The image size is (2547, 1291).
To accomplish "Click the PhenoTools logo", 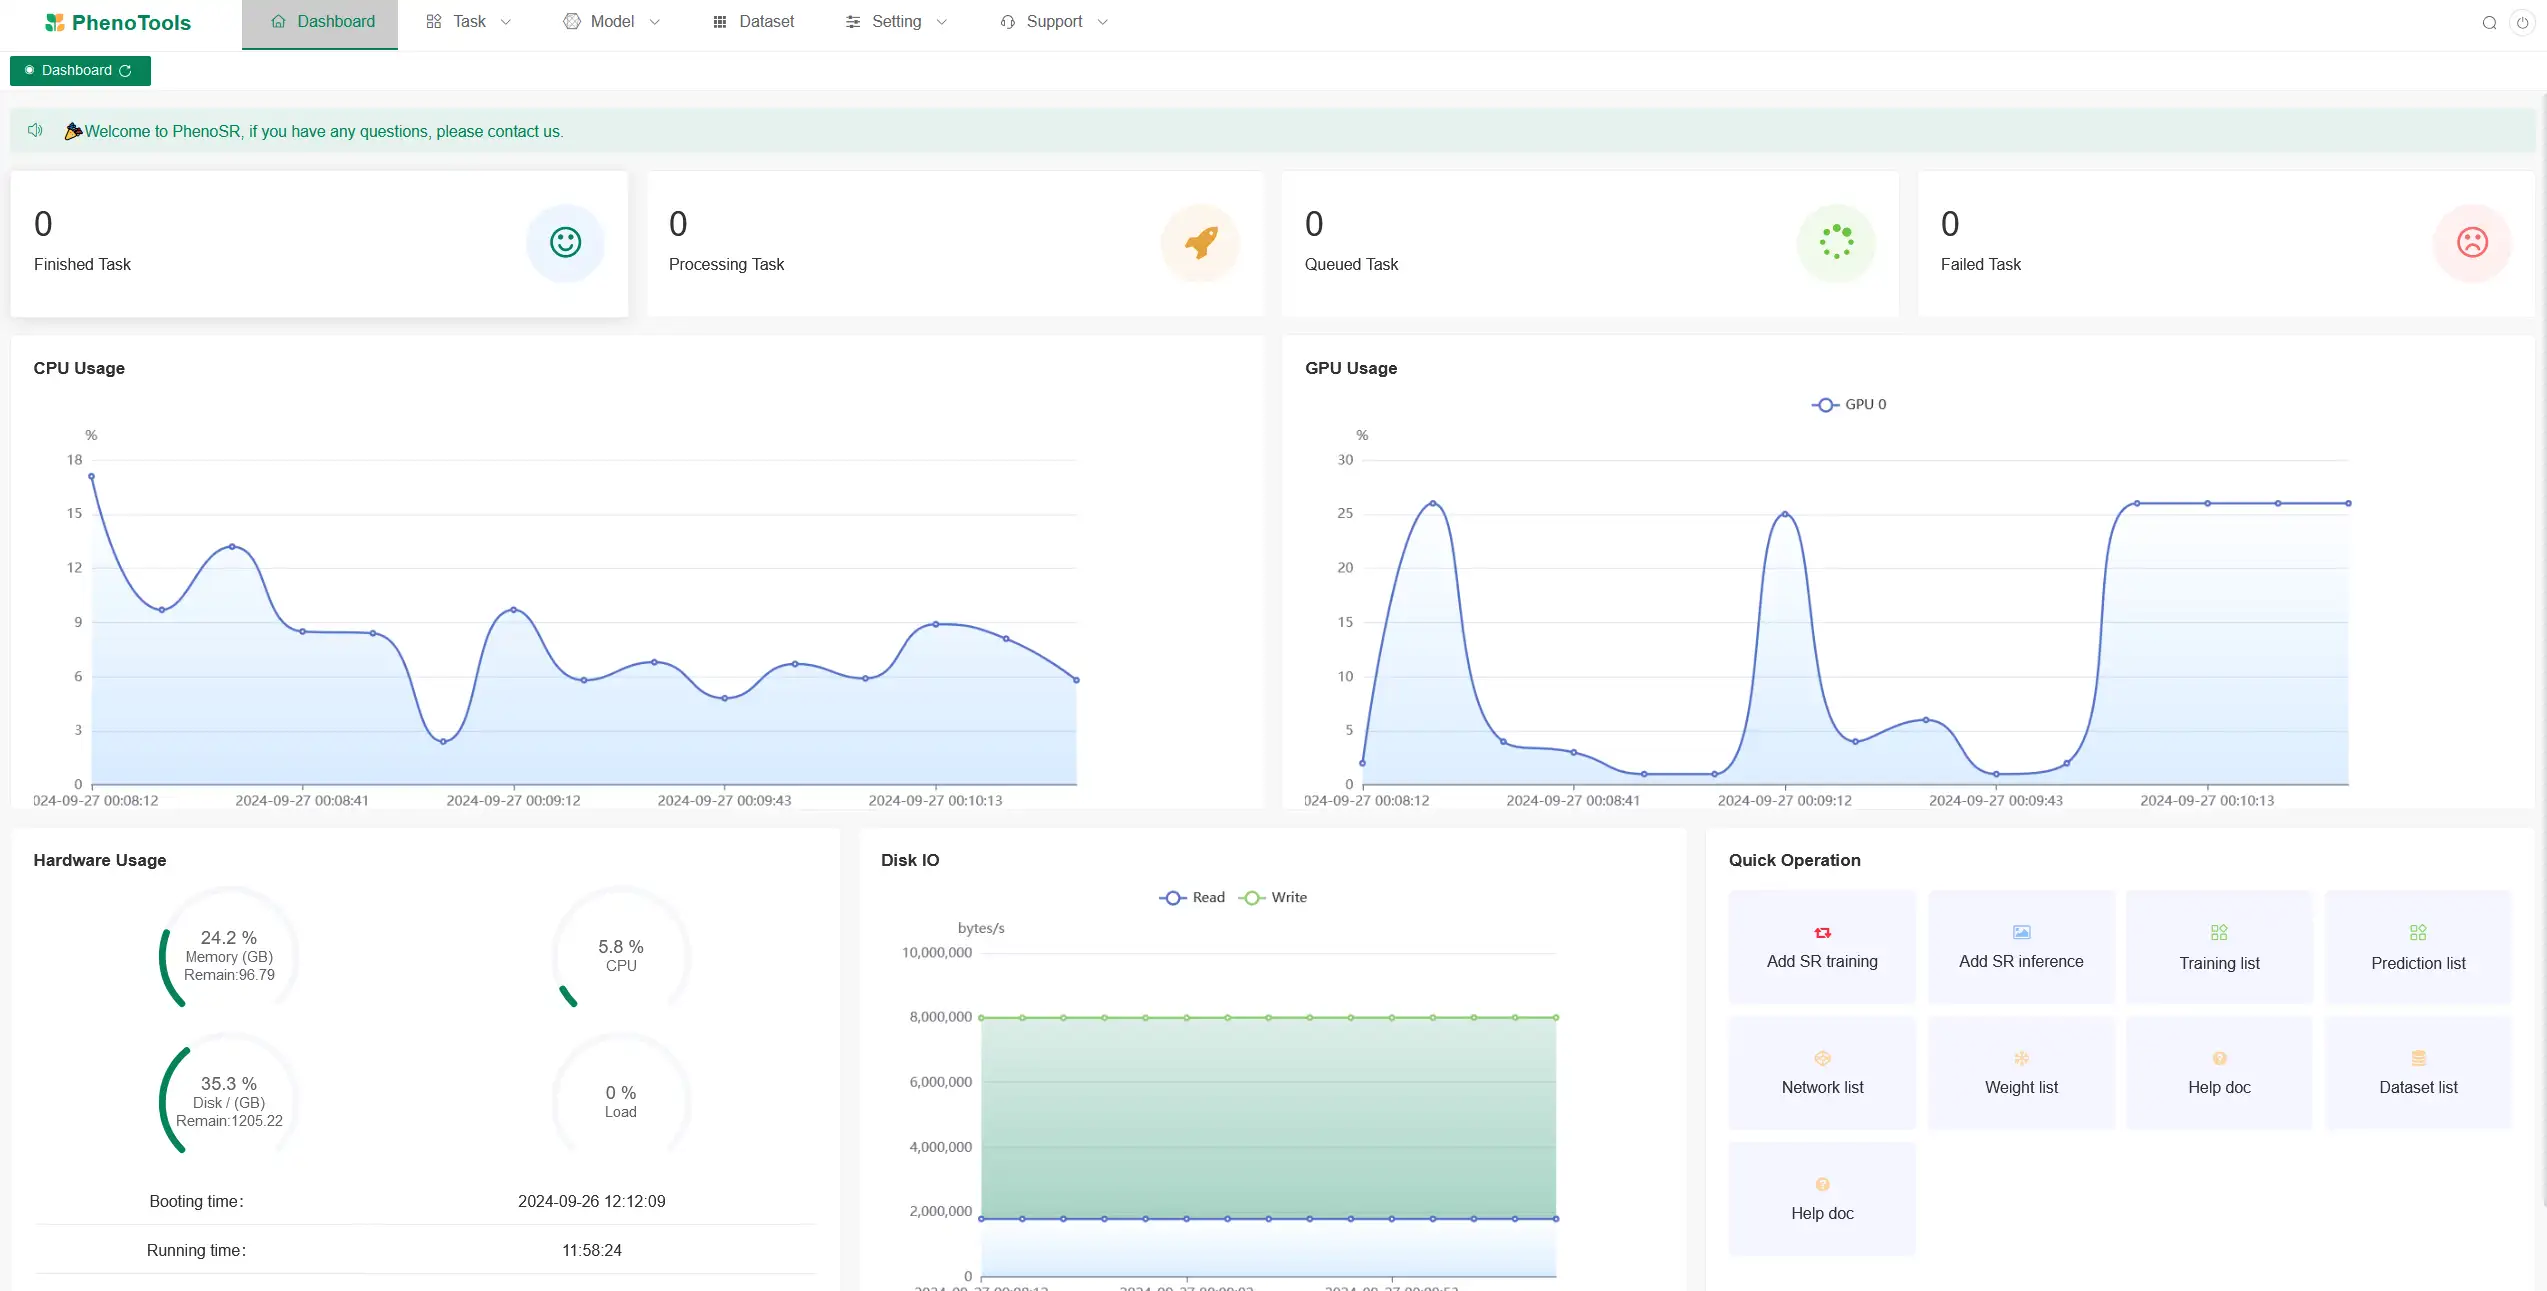I will tap(118, 22).
